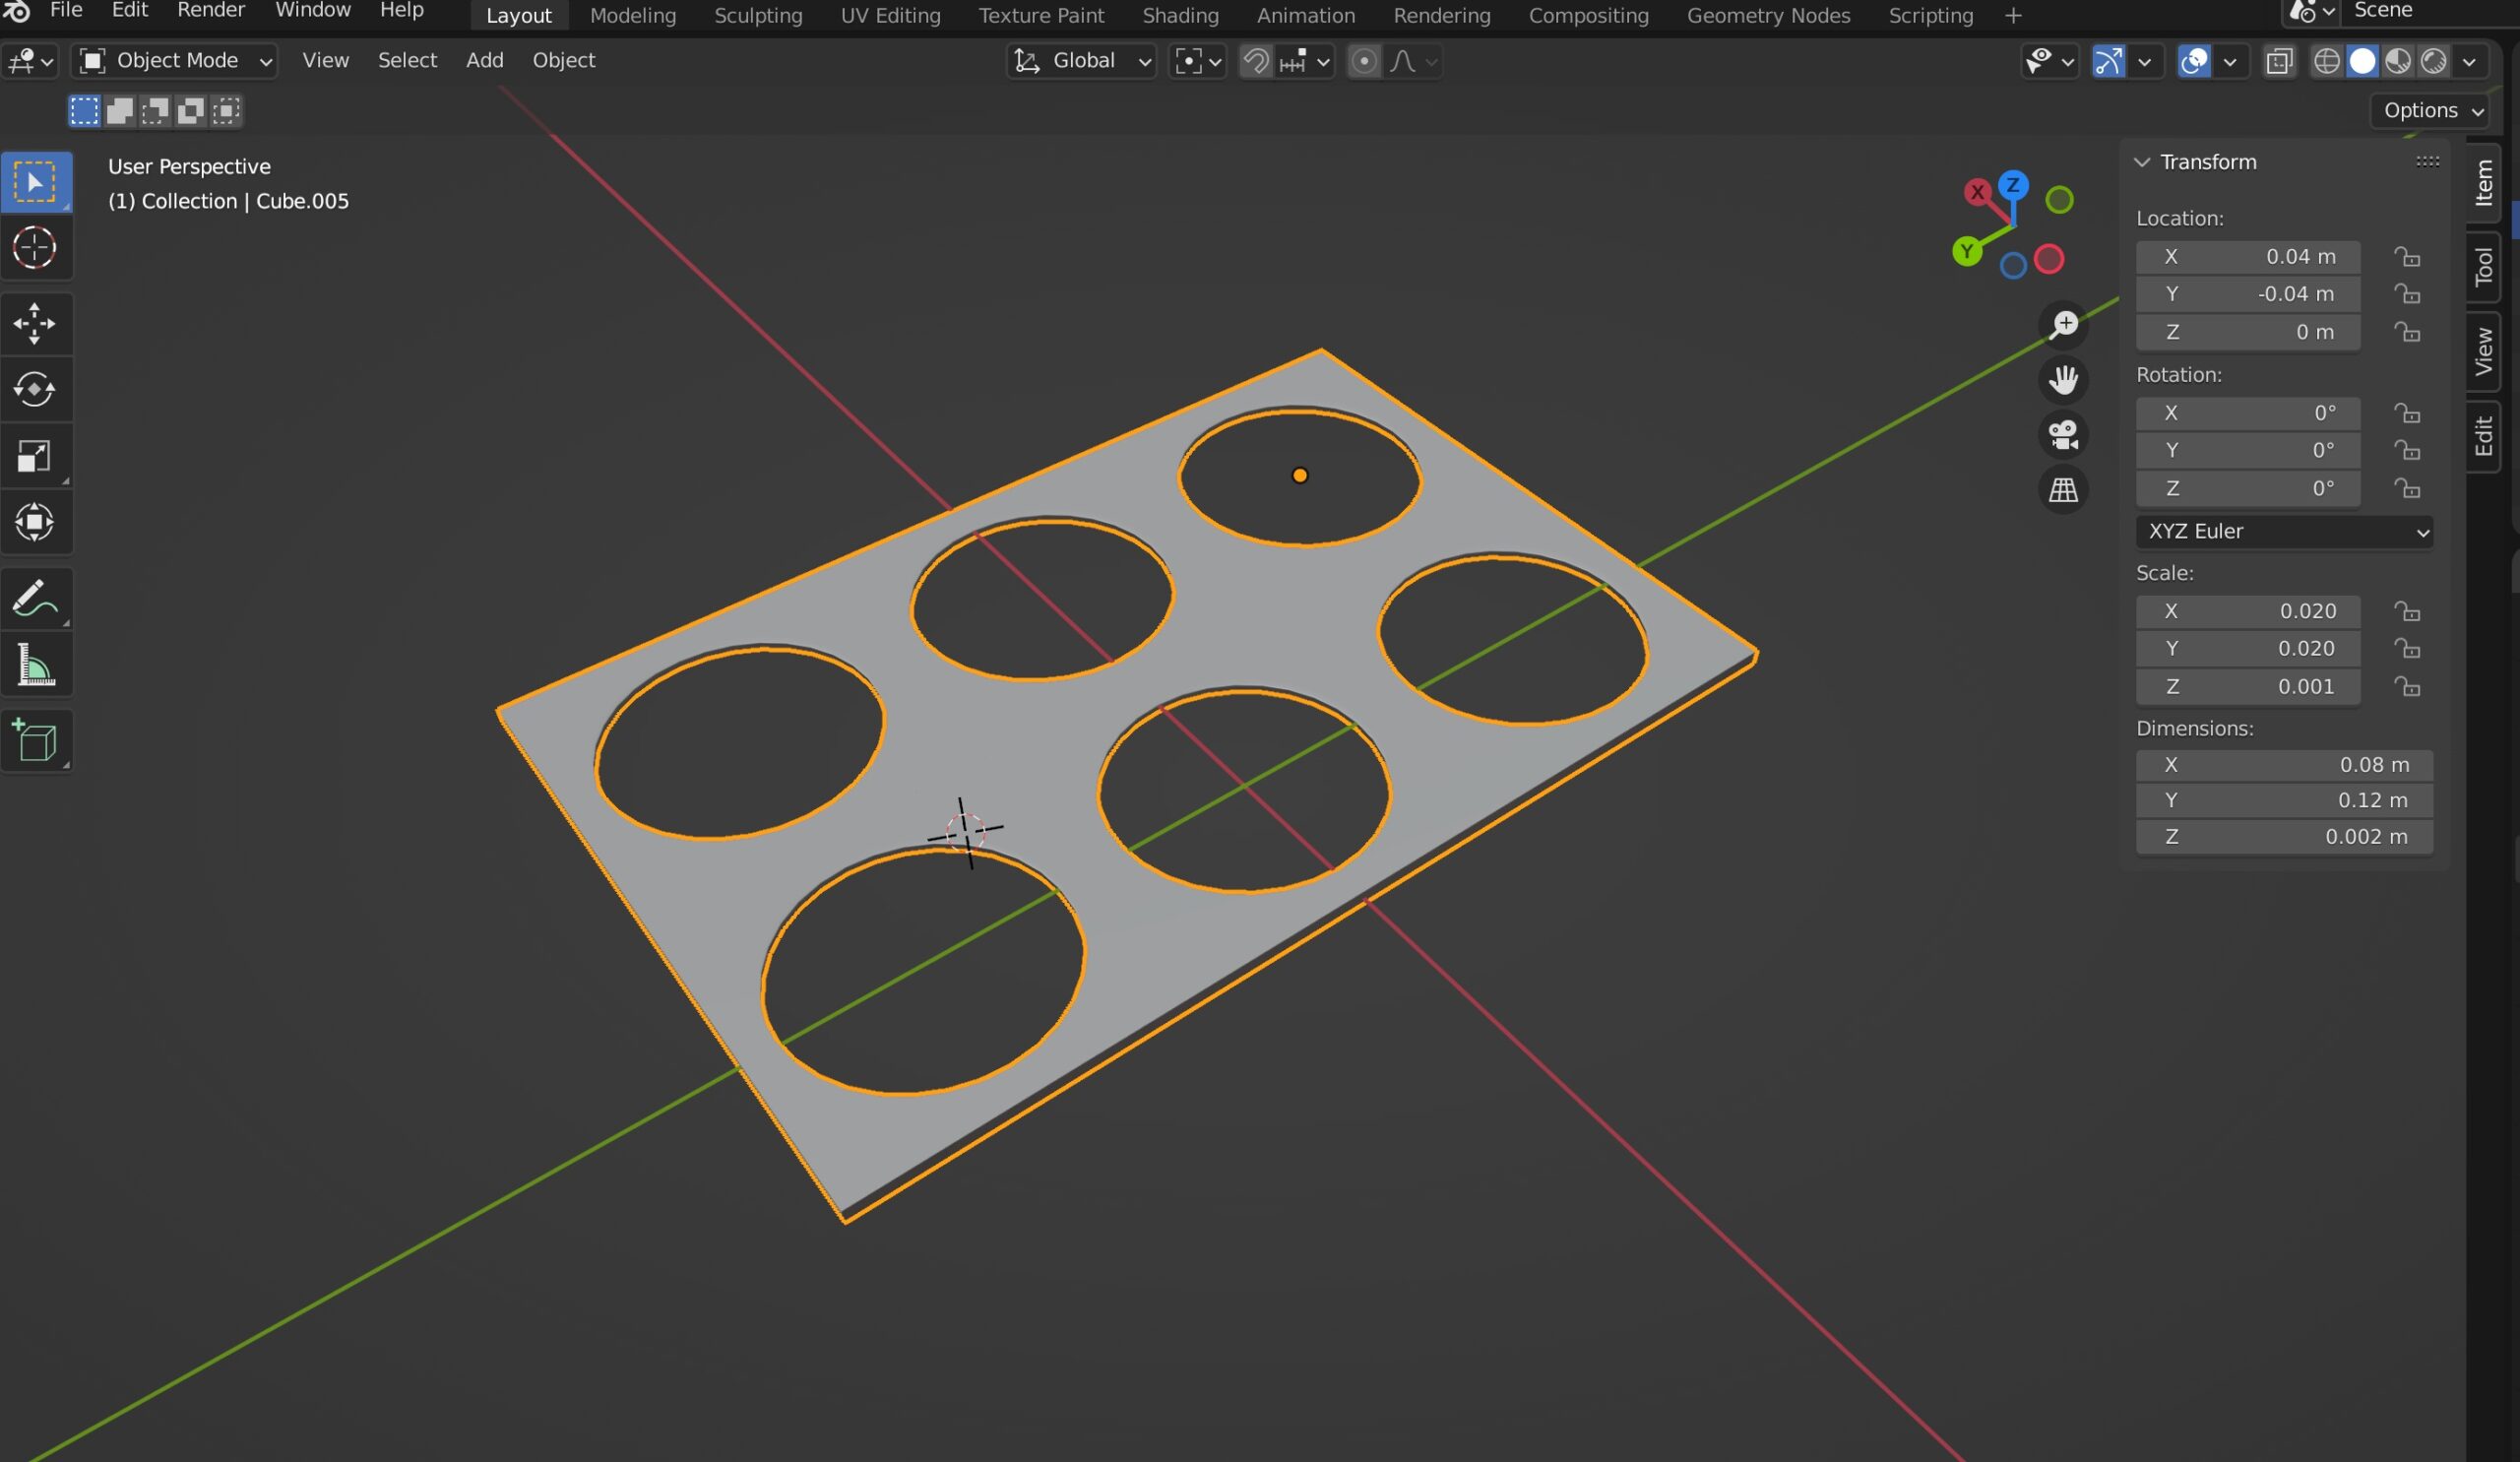Toggle proportional editing
2520x1462 pixels.
(1363, 61)
